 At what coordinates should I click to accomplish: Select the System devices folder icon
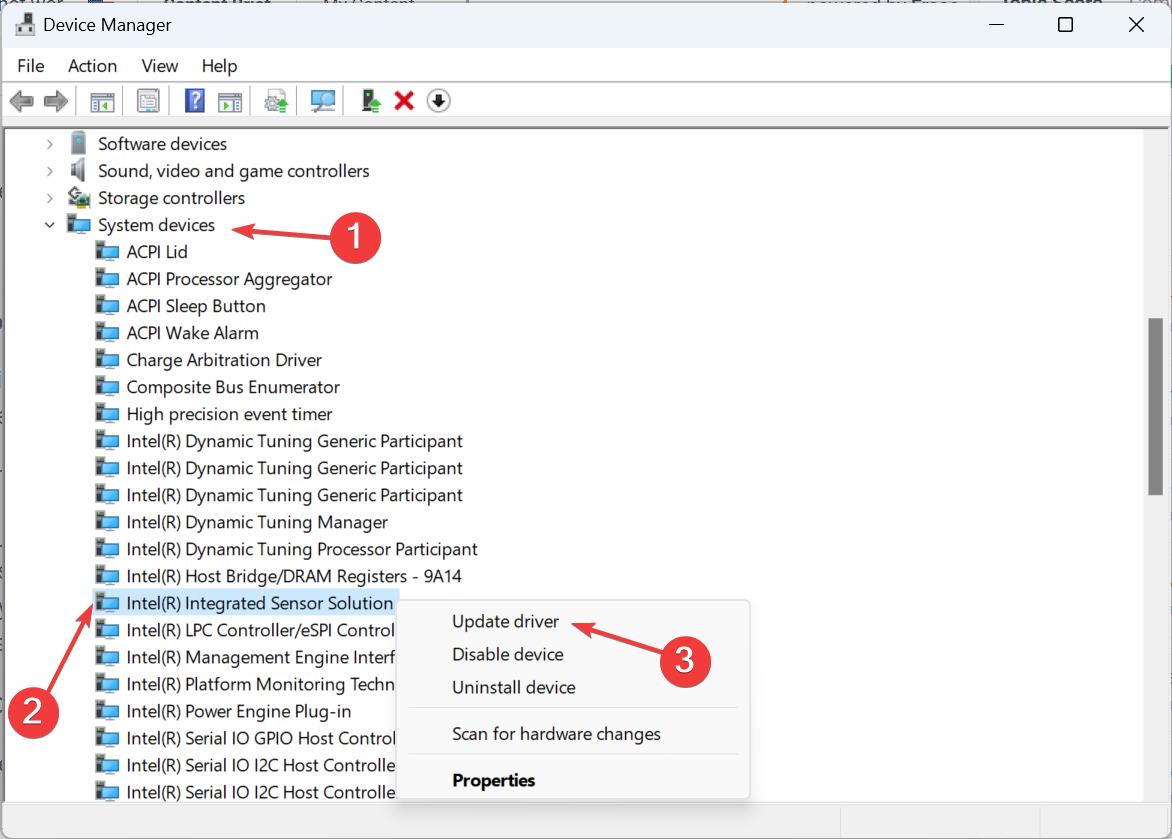pyautogui.click(x=78, y=224)
